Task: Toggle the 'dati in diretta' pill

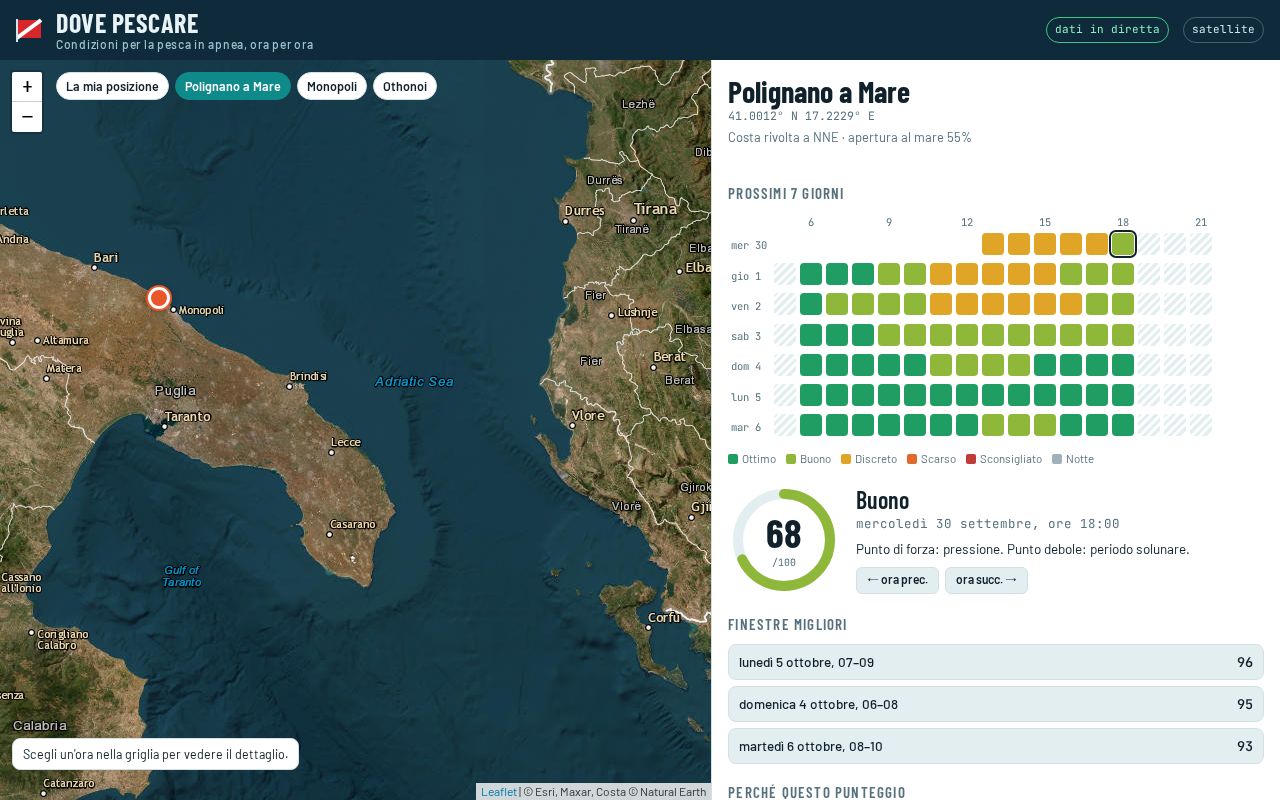Action: tap(1107, 30)
